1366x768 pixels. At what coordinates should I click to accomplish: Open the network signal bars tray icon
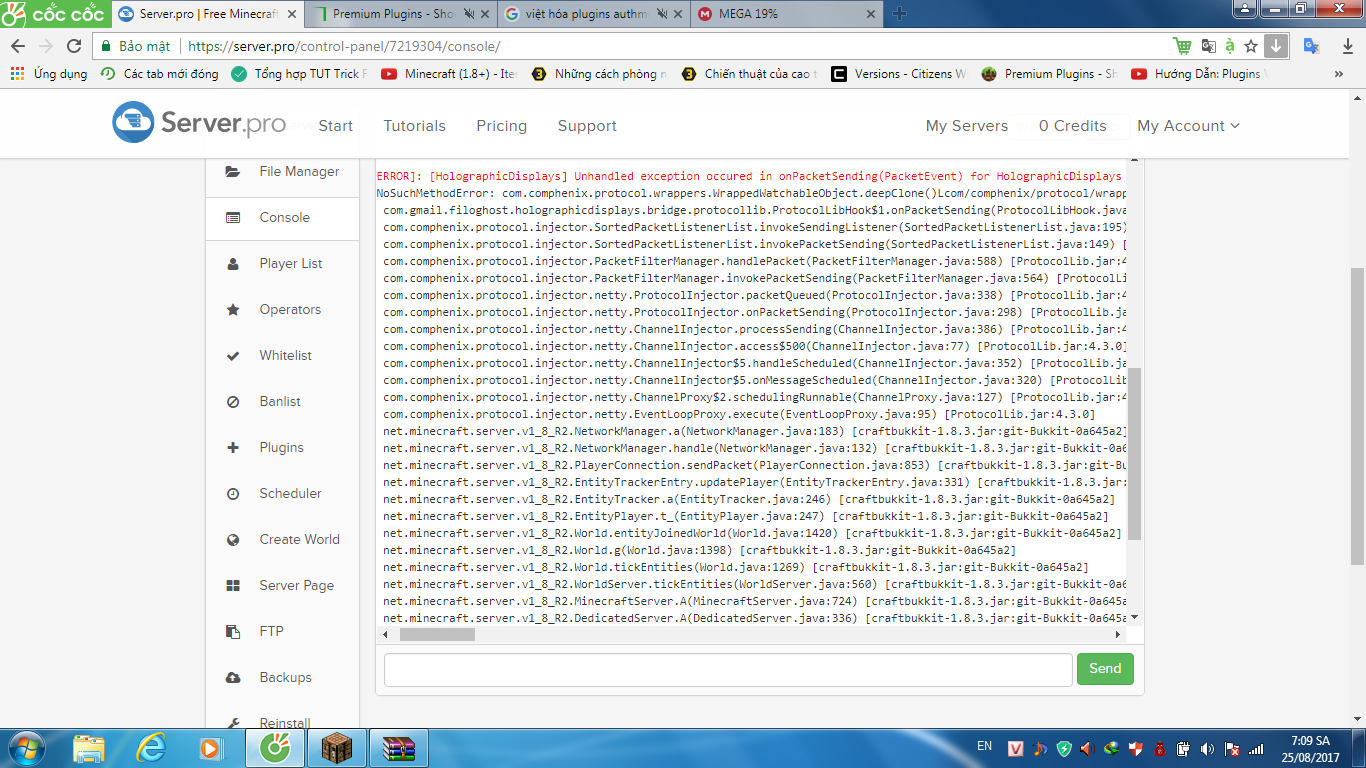[1258, 748]
